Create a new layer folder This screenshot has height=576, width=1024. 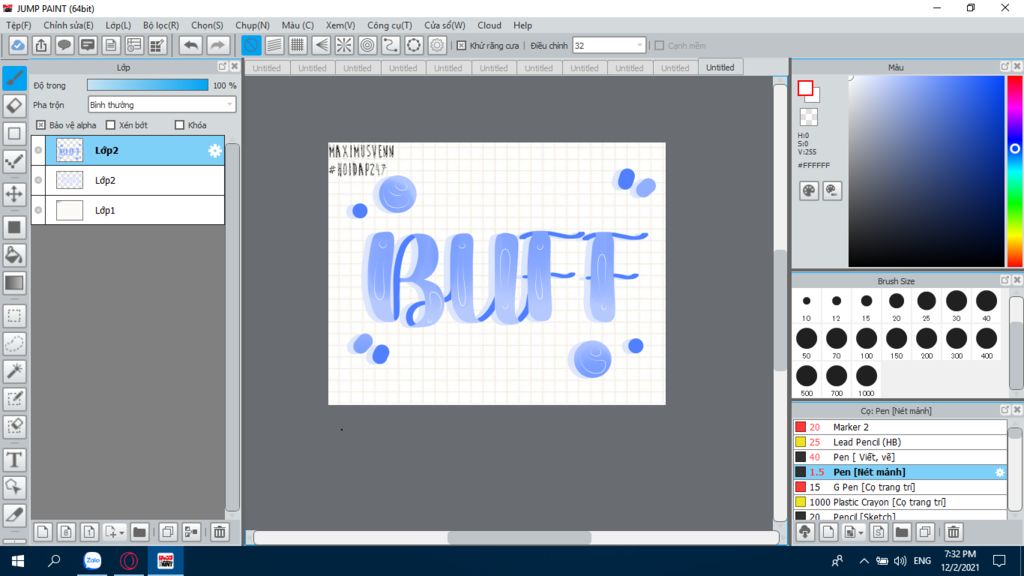pos(139,532)
